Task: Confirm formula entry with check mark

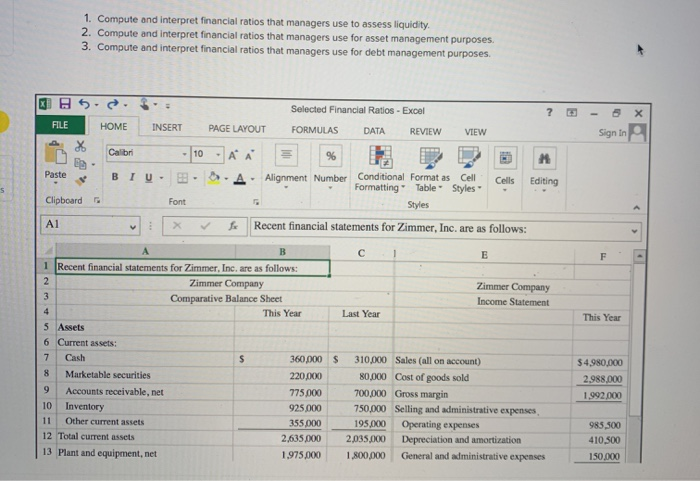Action: point(205,226)
